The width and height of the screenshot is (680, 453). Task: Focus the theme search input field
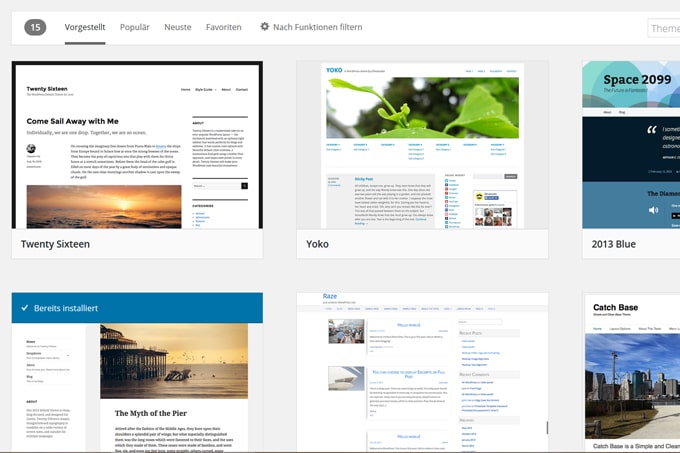click(x=664, y=28)
